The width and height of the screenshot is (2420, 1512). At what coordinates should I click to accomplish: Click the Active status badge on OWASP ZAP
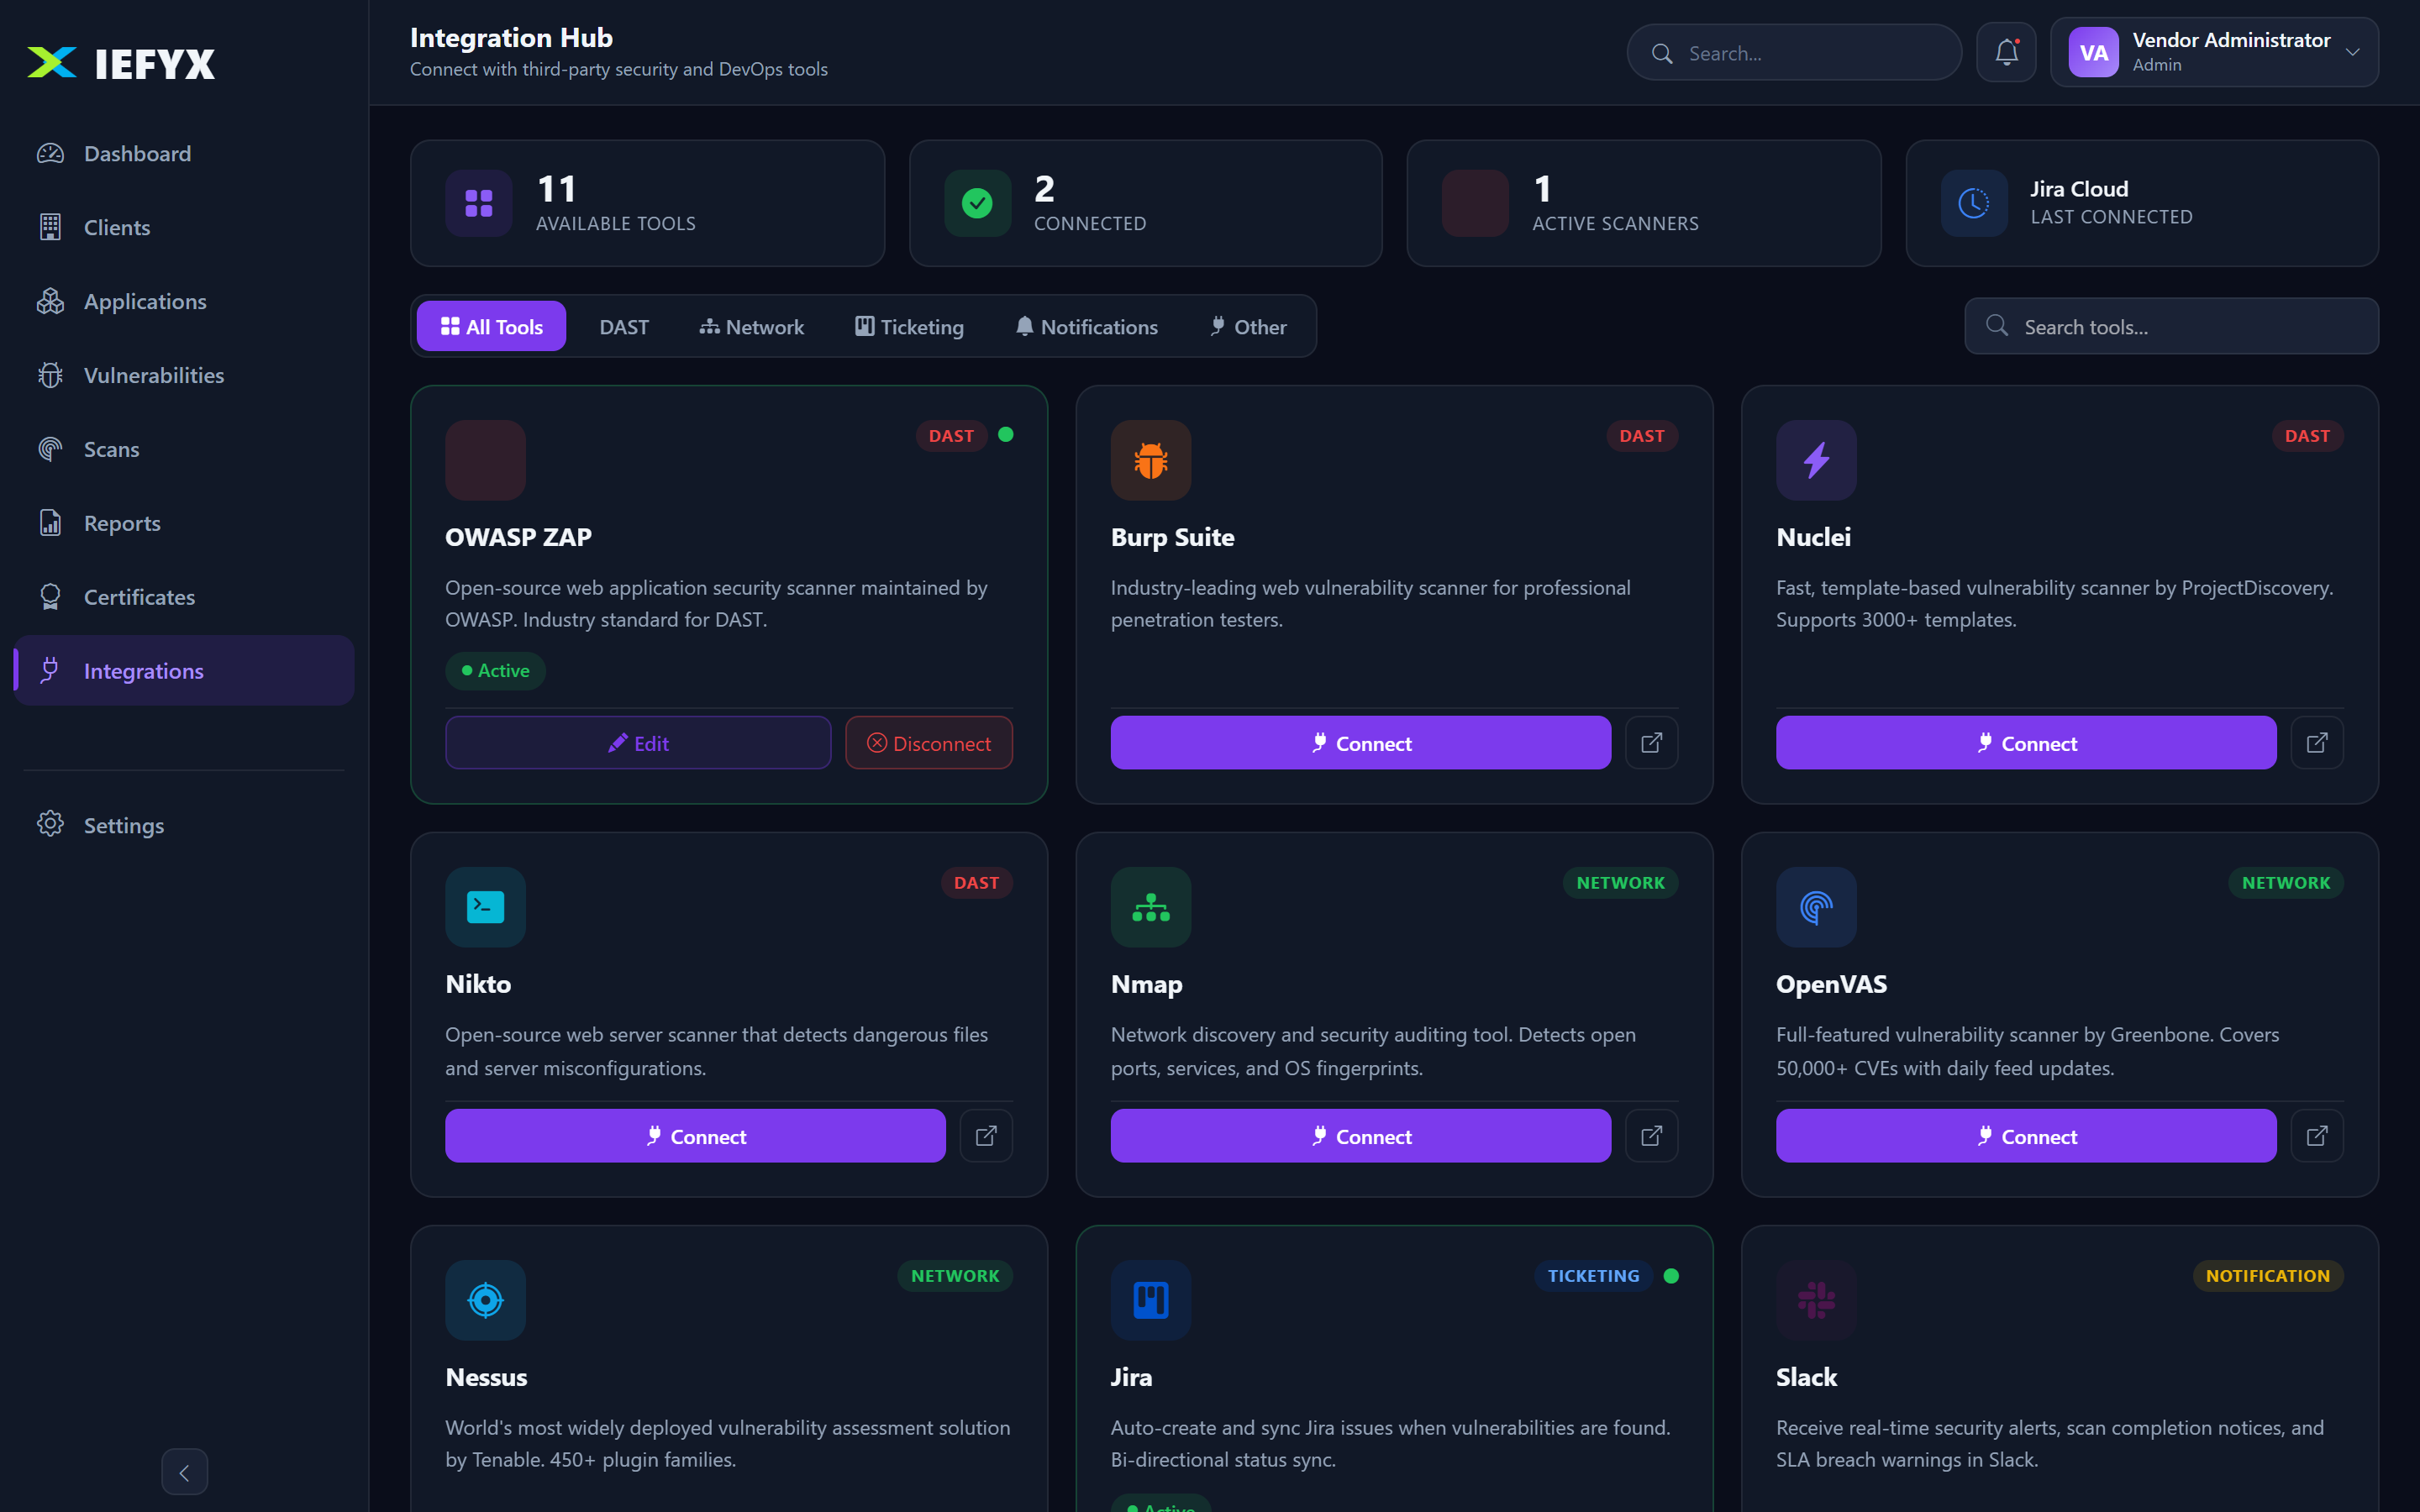point(495,671)
